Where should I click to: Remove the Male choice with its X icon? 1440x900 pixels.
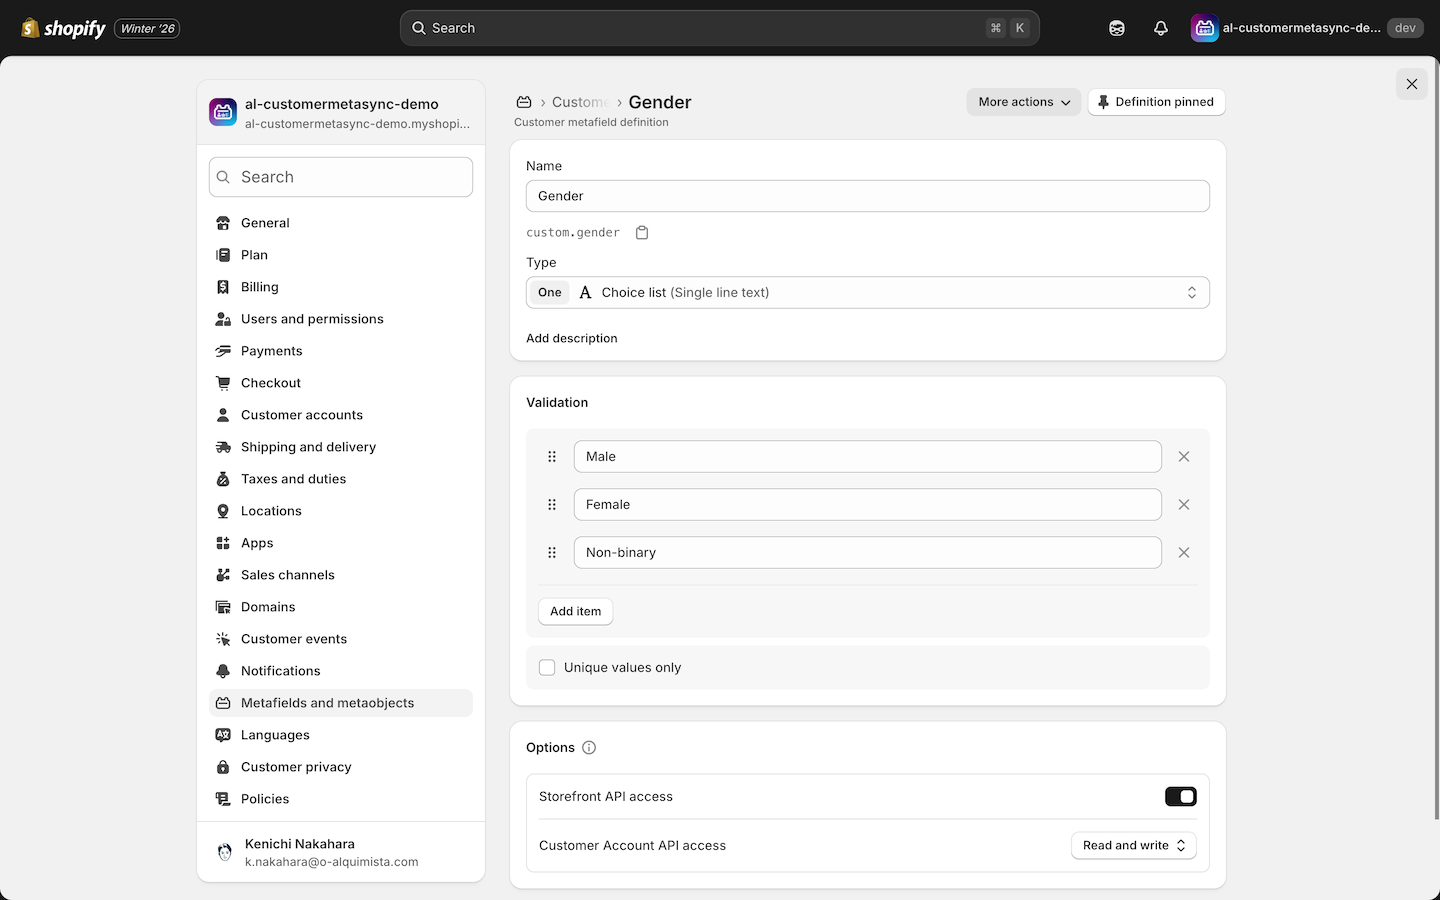(1183, 456)
